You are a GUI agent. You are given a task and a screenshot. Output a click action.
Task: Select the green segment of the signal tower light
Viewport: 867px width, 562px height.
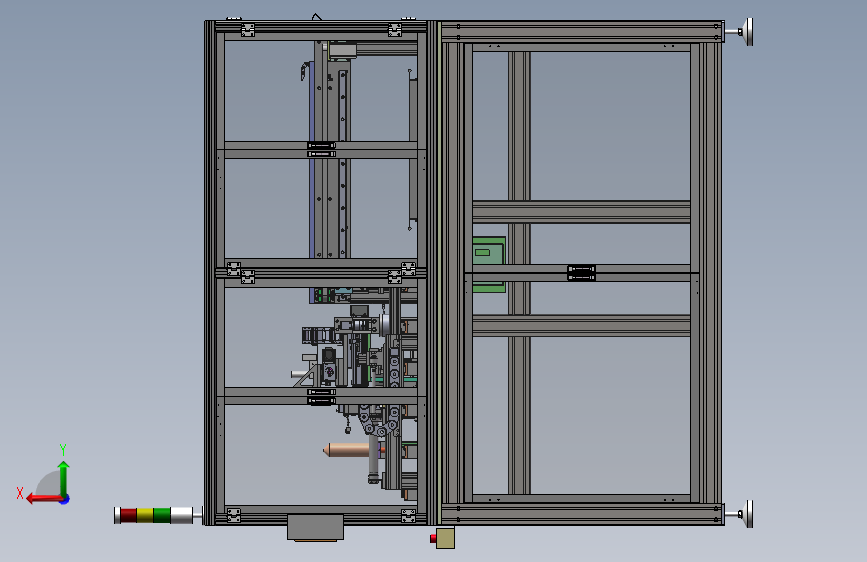point(162,515)
